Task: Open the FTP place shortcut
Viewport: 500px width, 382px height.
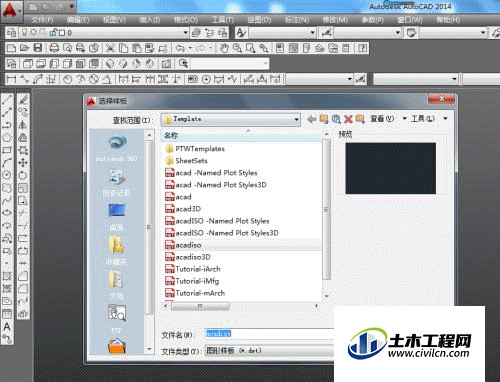Action: (116, 319)
